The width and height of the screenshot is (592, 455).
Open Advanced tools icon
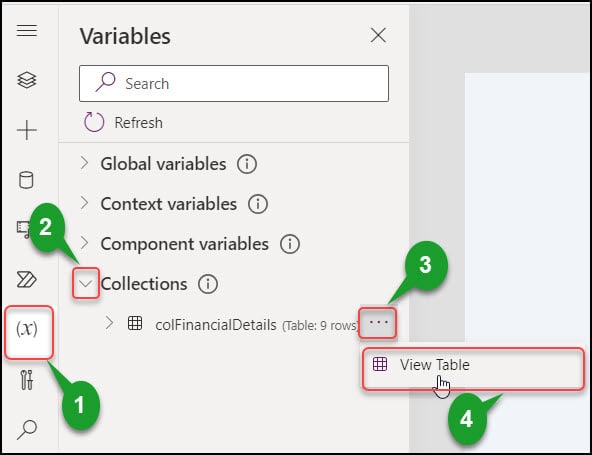point(27,379)
